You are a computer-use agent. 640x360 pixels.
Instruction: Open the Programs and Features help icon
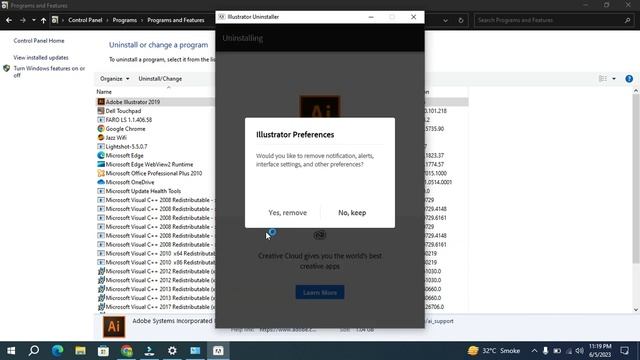(629, 79)
